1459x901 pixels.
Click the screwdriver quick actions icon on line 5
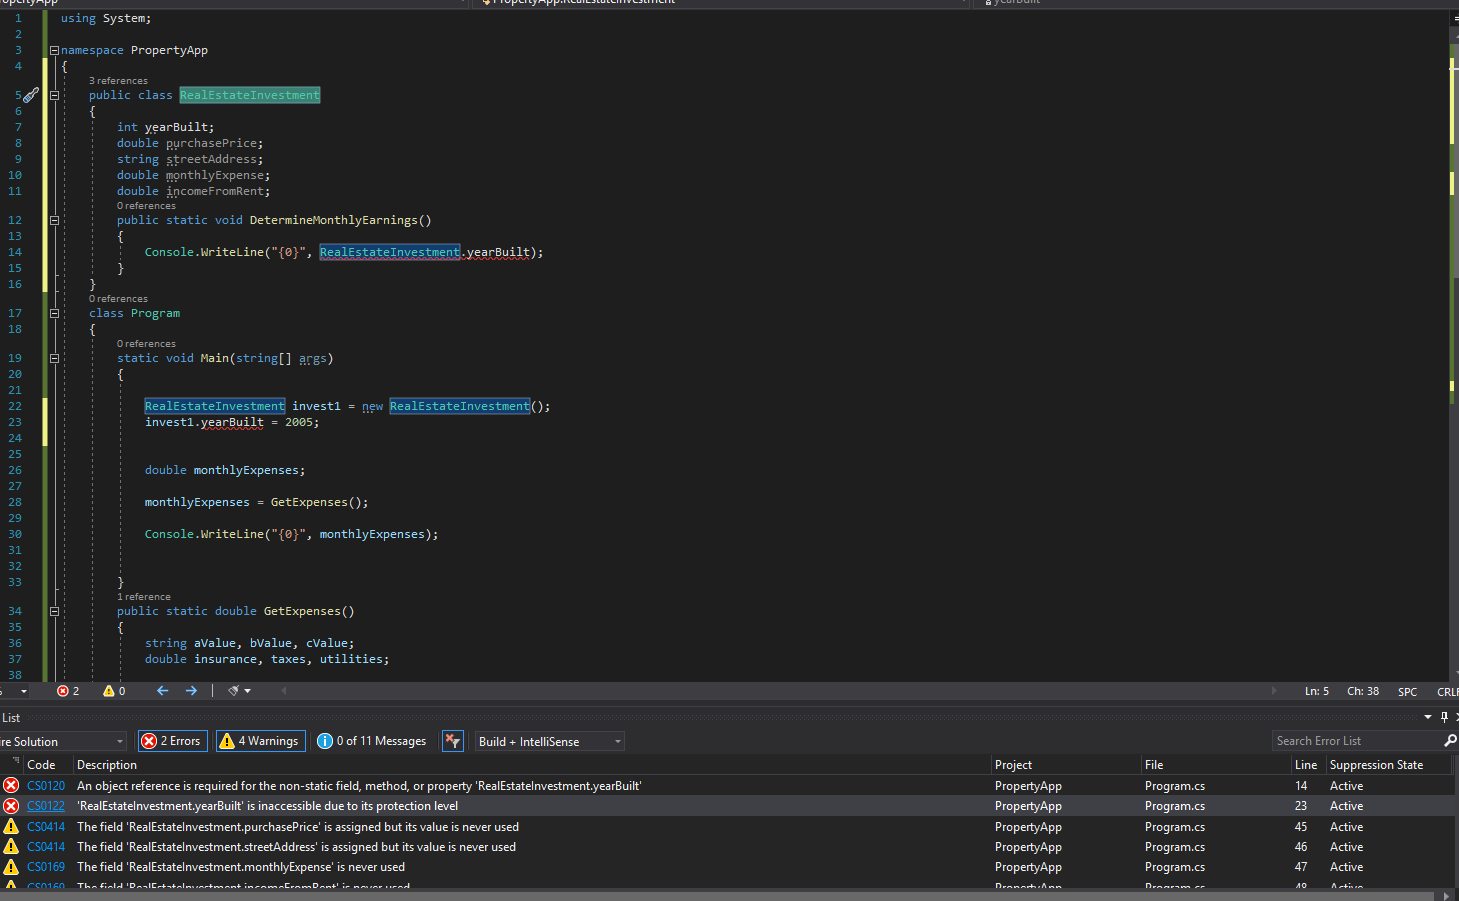pos(31,95)
